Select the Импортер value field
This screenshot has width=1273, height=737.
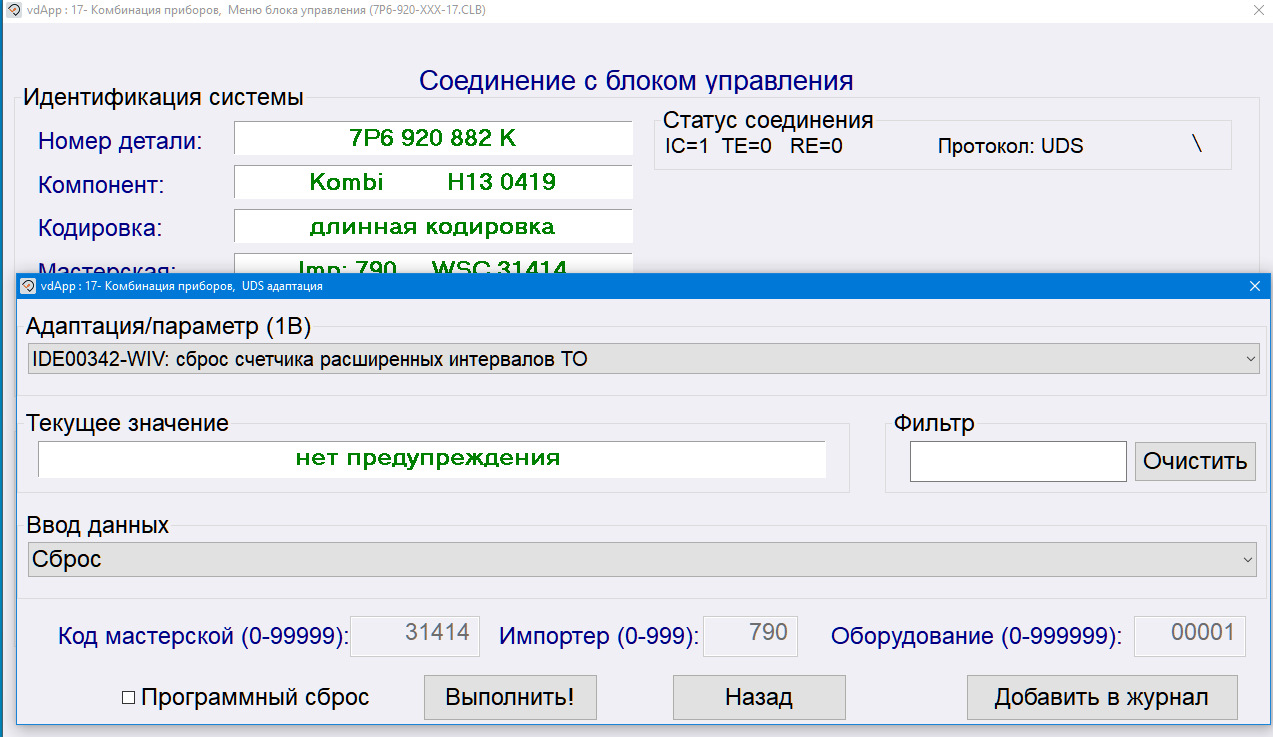(x=751, y=636)
